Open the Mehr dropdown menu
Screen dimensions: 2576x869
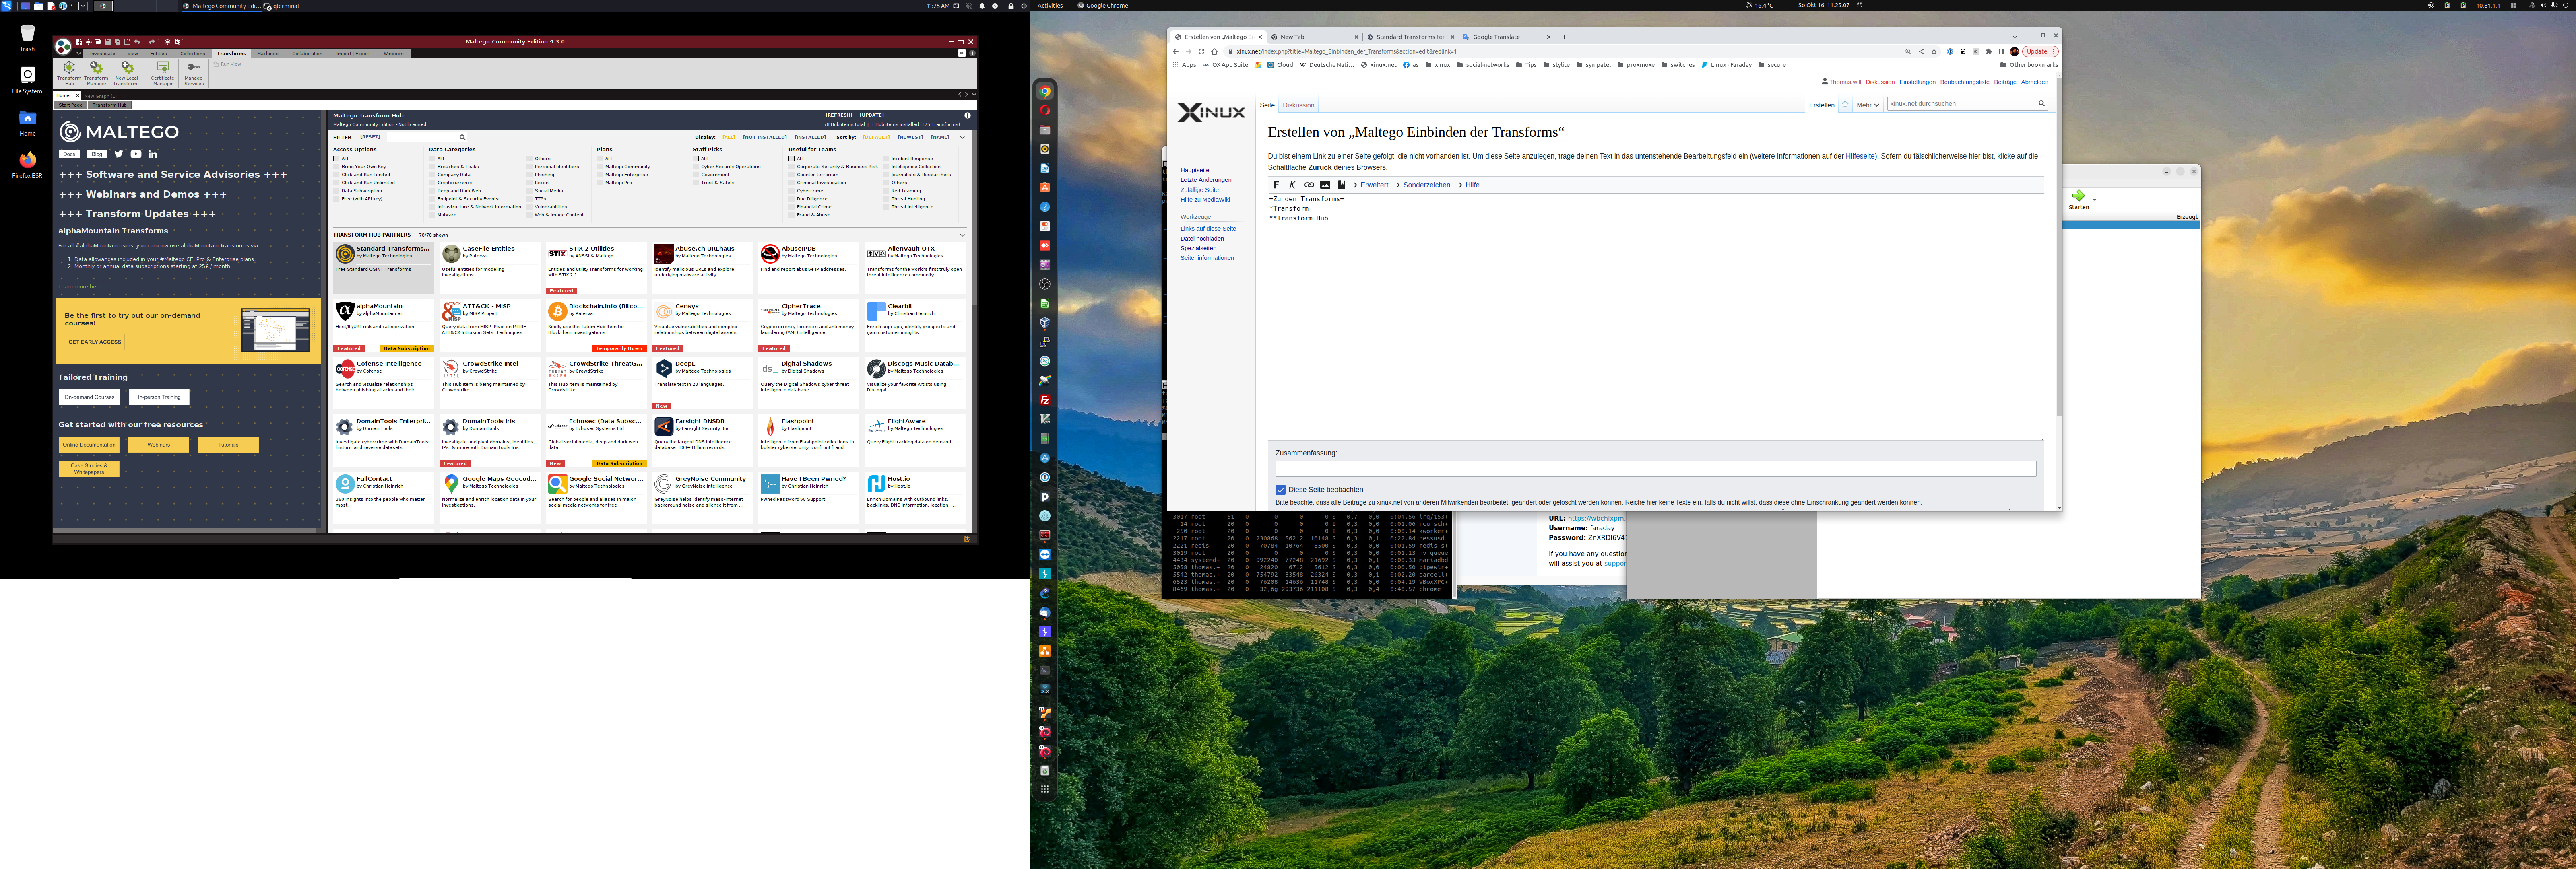[1867, 105]
